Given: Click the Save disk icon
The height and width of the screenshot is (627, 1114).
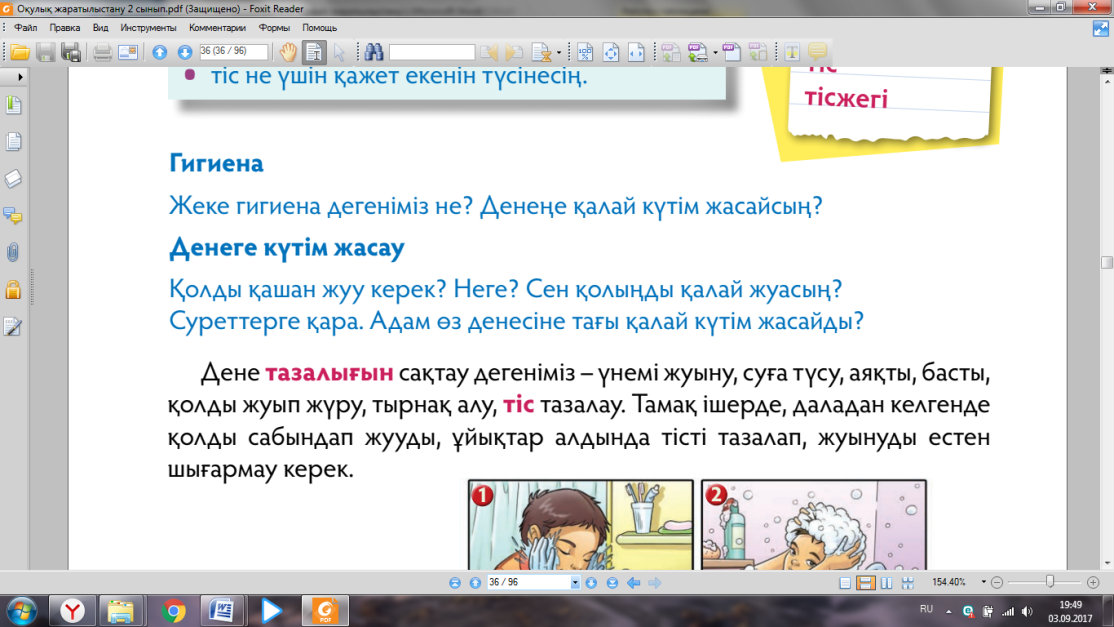Looking at the screenshot, I should click(45, 52).
